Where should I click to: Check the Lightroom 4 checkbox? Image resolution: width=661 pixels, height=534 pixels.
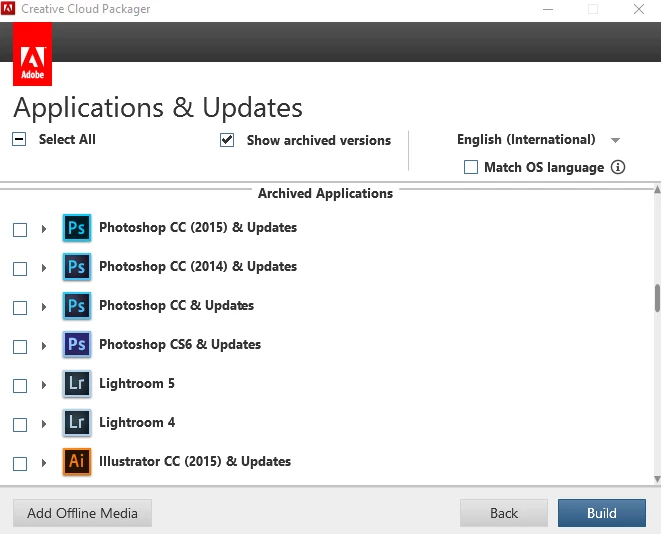(20, 425)
